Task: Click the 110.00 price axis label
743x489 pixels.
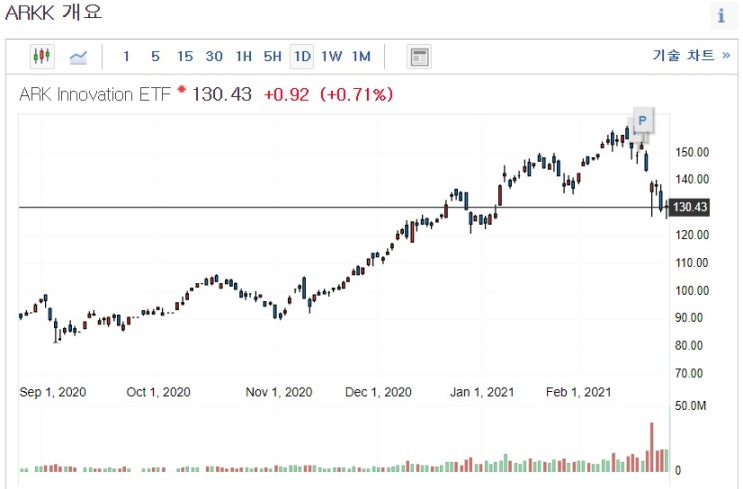Action: (692, 263)
